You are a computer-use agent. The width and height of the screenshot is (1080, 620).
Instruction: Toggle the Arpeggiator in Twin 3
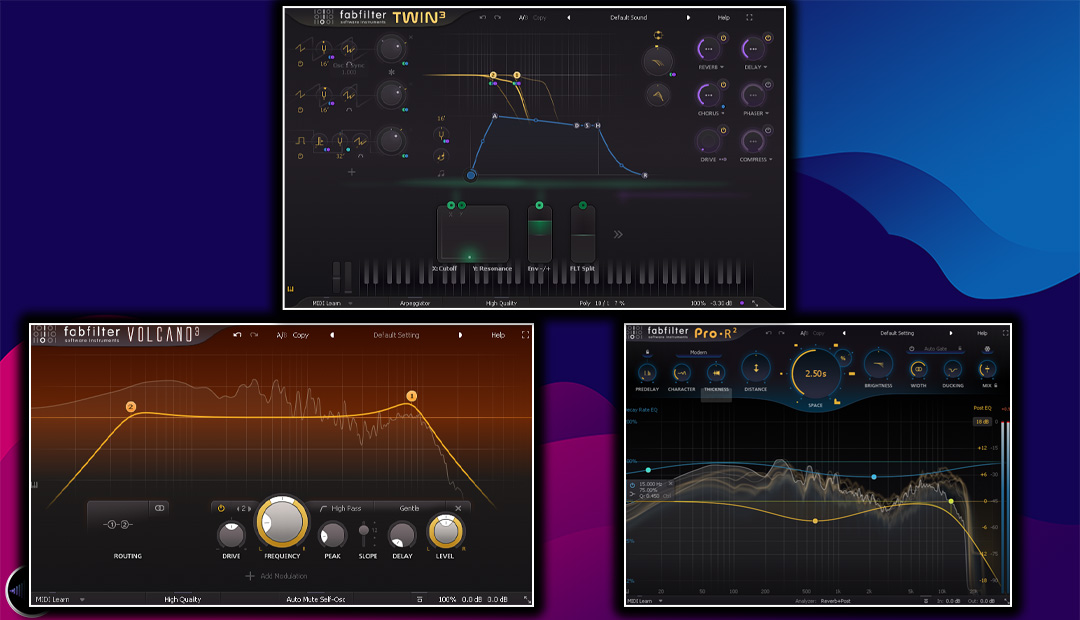point(415,303)
